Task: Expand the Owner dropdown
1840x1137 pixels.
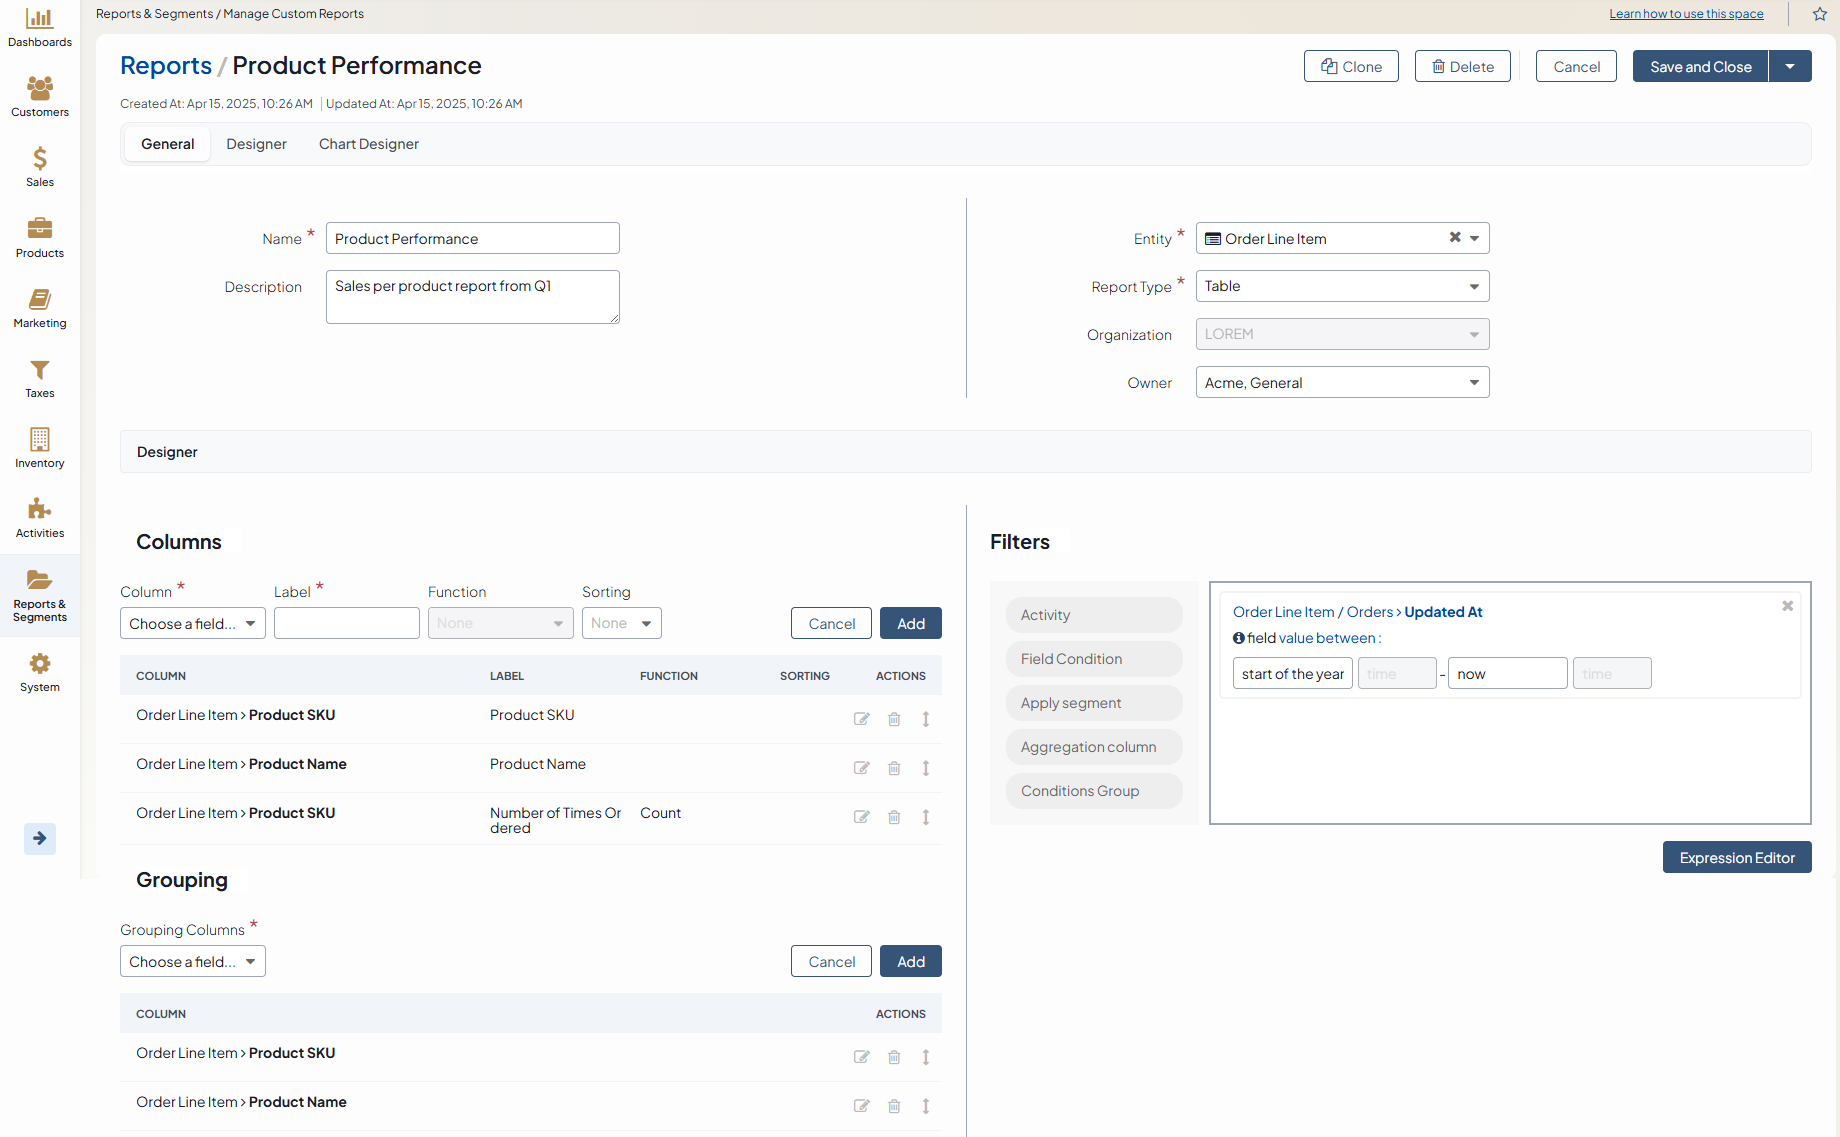Action: pos(1342,382)
